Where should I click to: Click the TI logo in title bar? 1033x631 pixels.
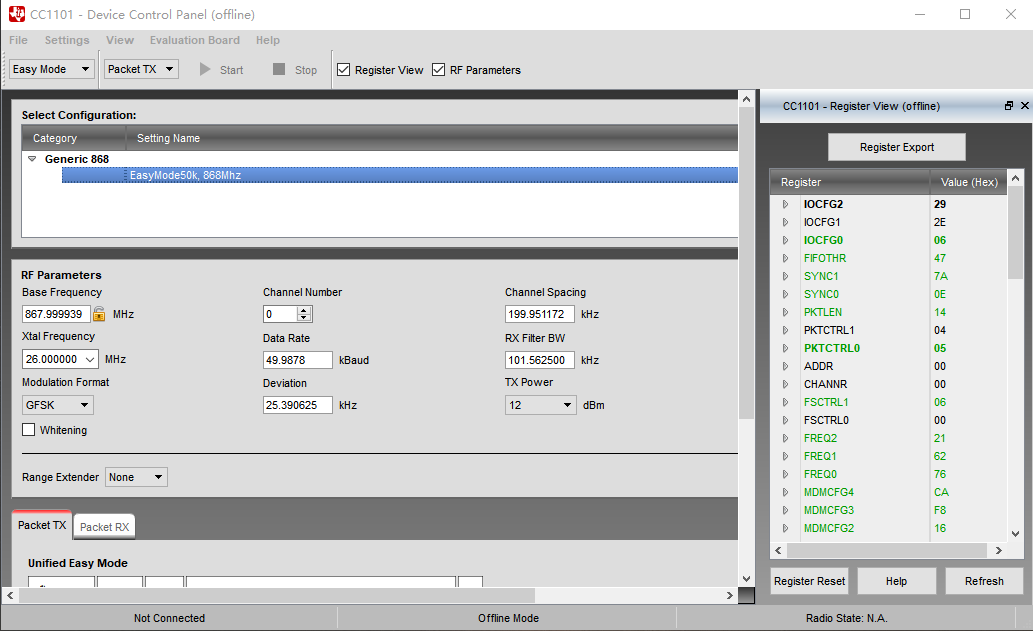16,14
